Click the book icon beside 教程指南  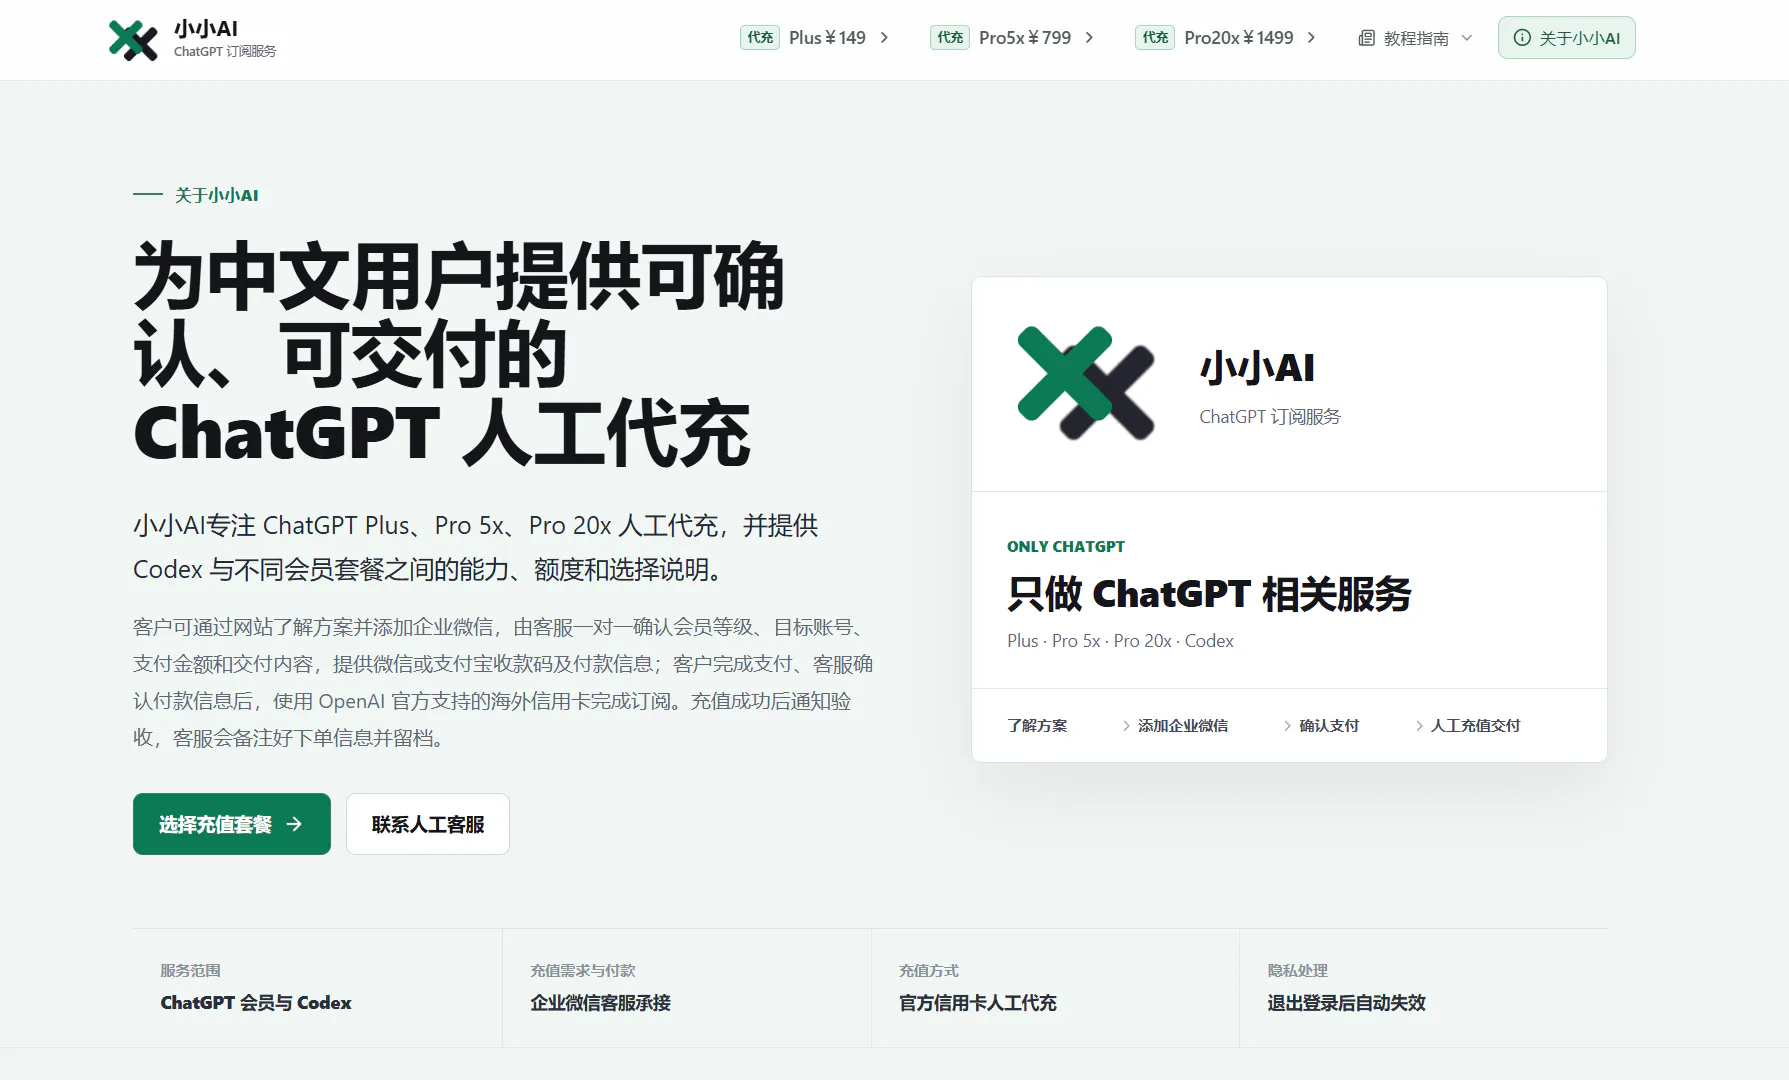click(1366, 38)
